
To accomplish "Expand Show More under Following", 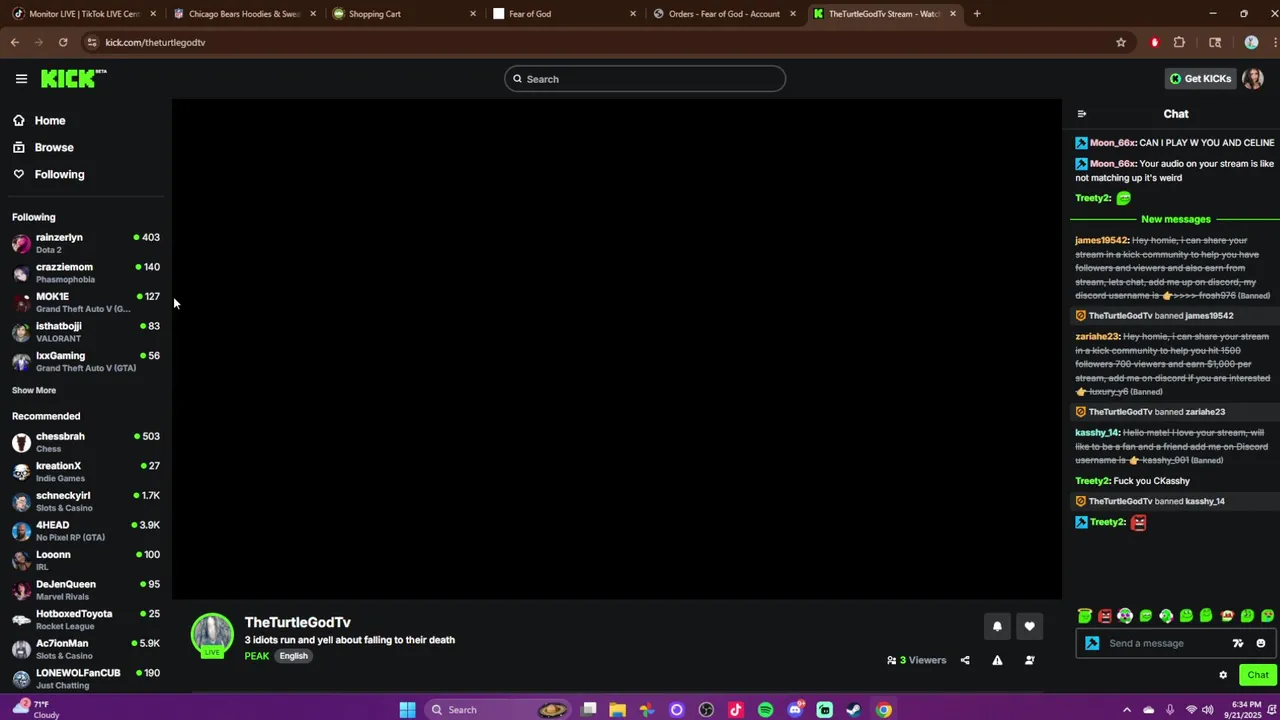I will (x=34, y=390).
